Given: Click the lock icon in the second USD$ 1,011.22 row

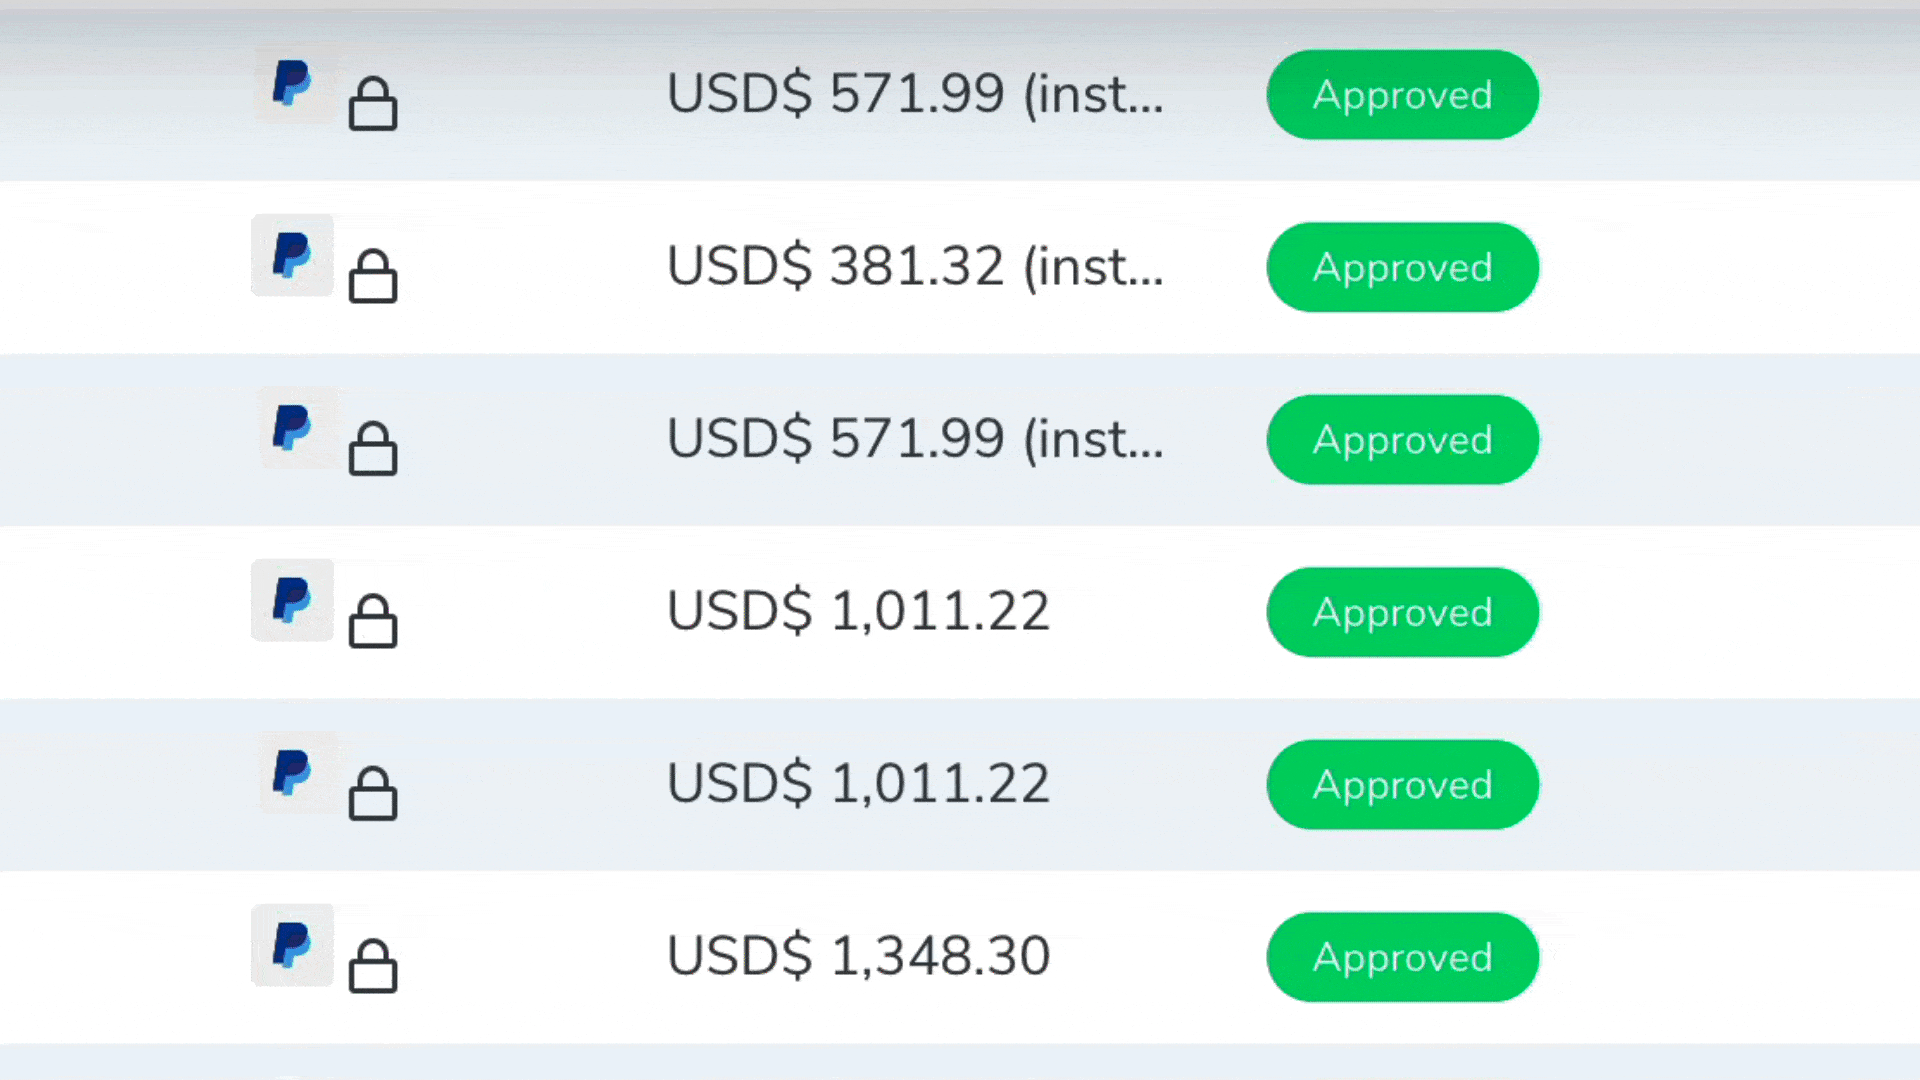Looking at the screenshot, I should (x=373, y=794).
